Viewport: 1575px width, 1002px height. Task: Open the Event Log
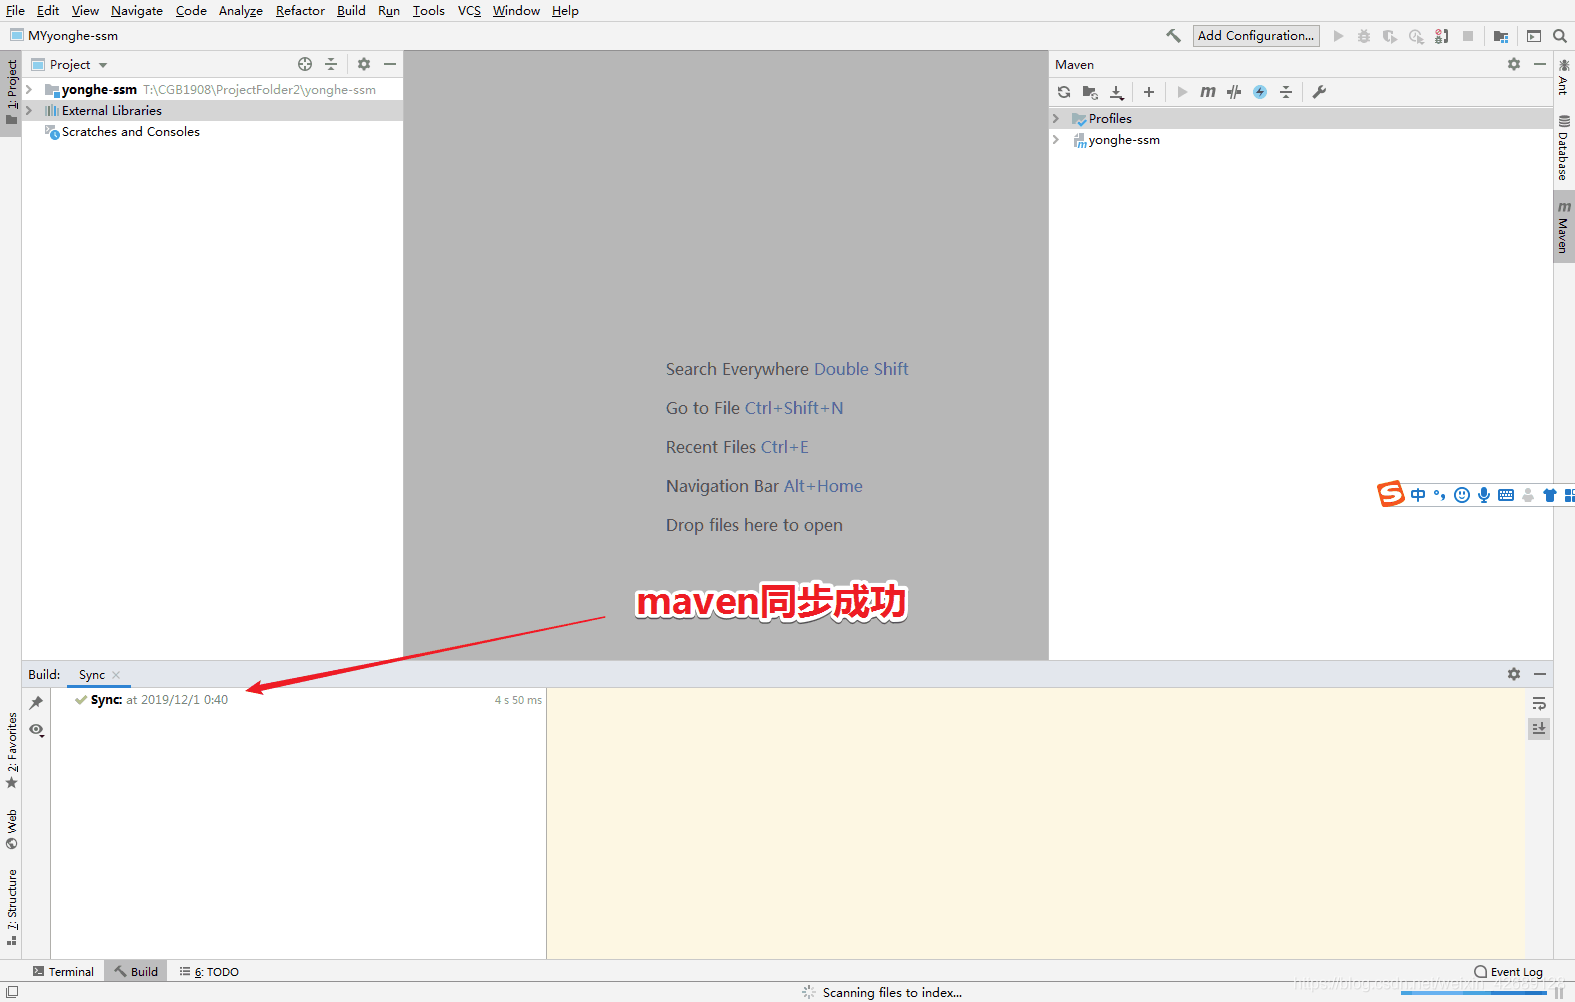(1508, 972)
